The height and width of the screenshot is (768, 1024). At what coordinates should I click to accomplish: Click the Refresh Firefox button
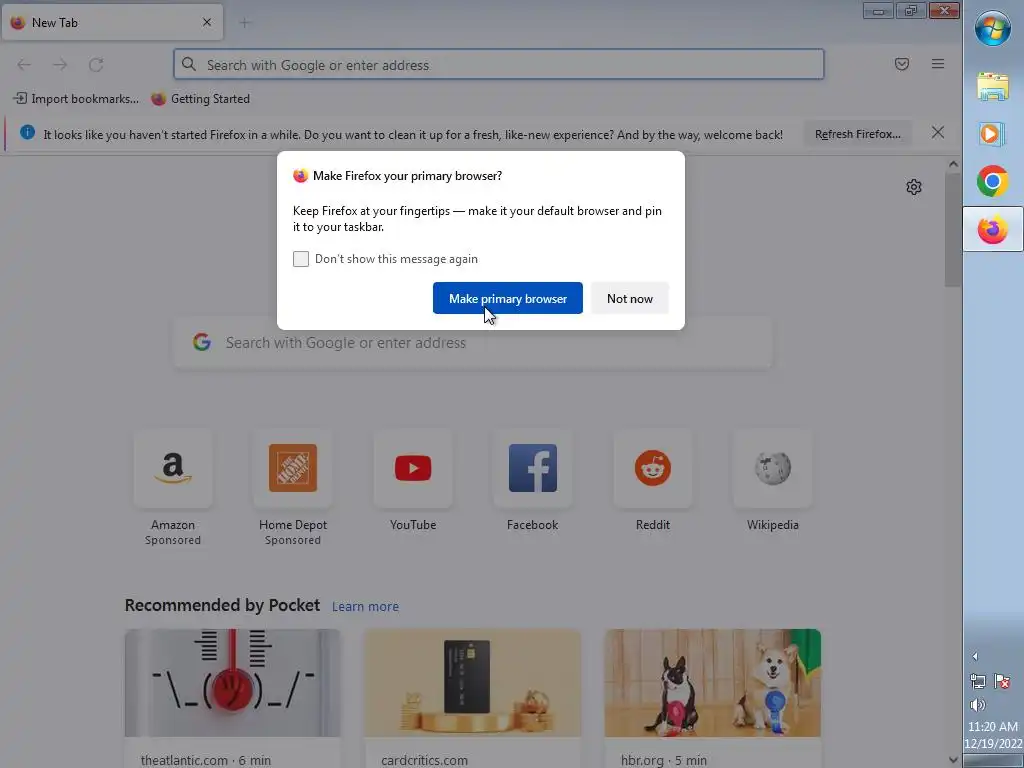857,134
